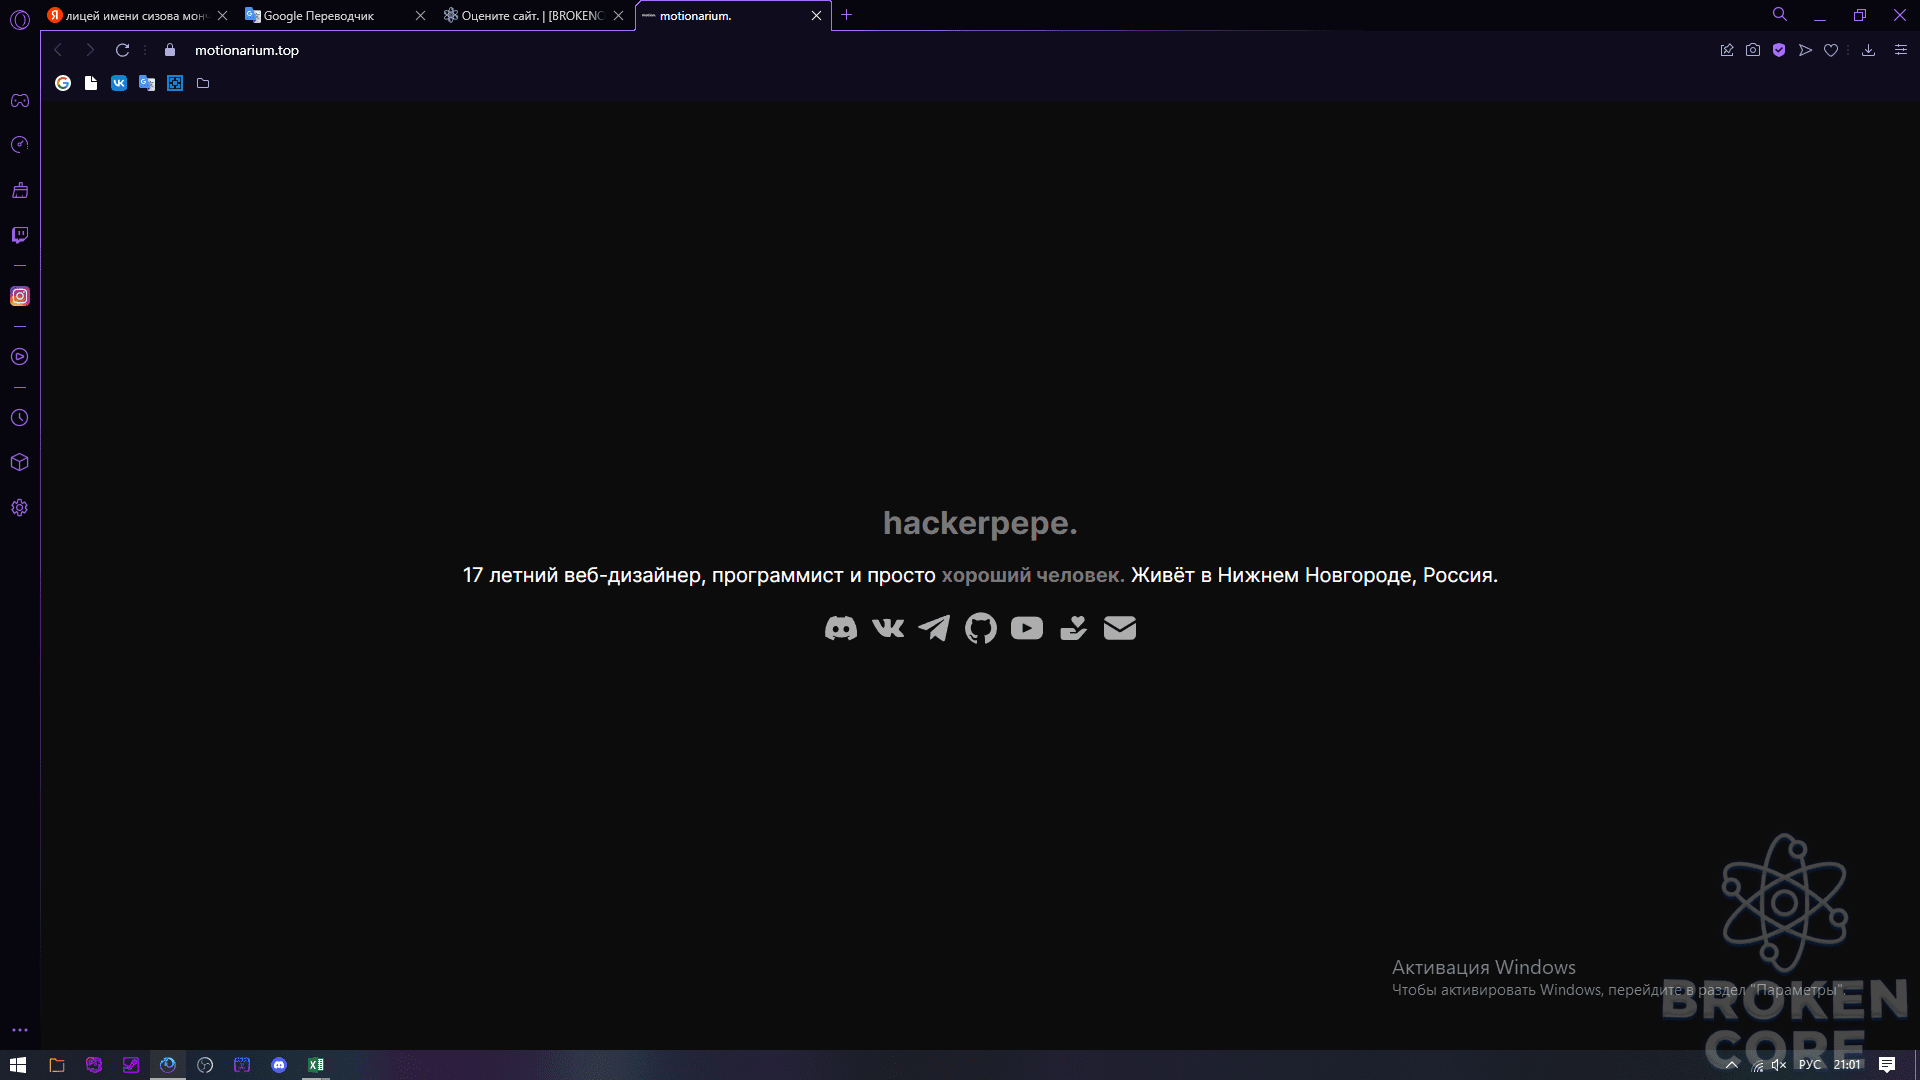
Task: Open the Windows notification center icon
Action: click(x=1887, y=1065)
